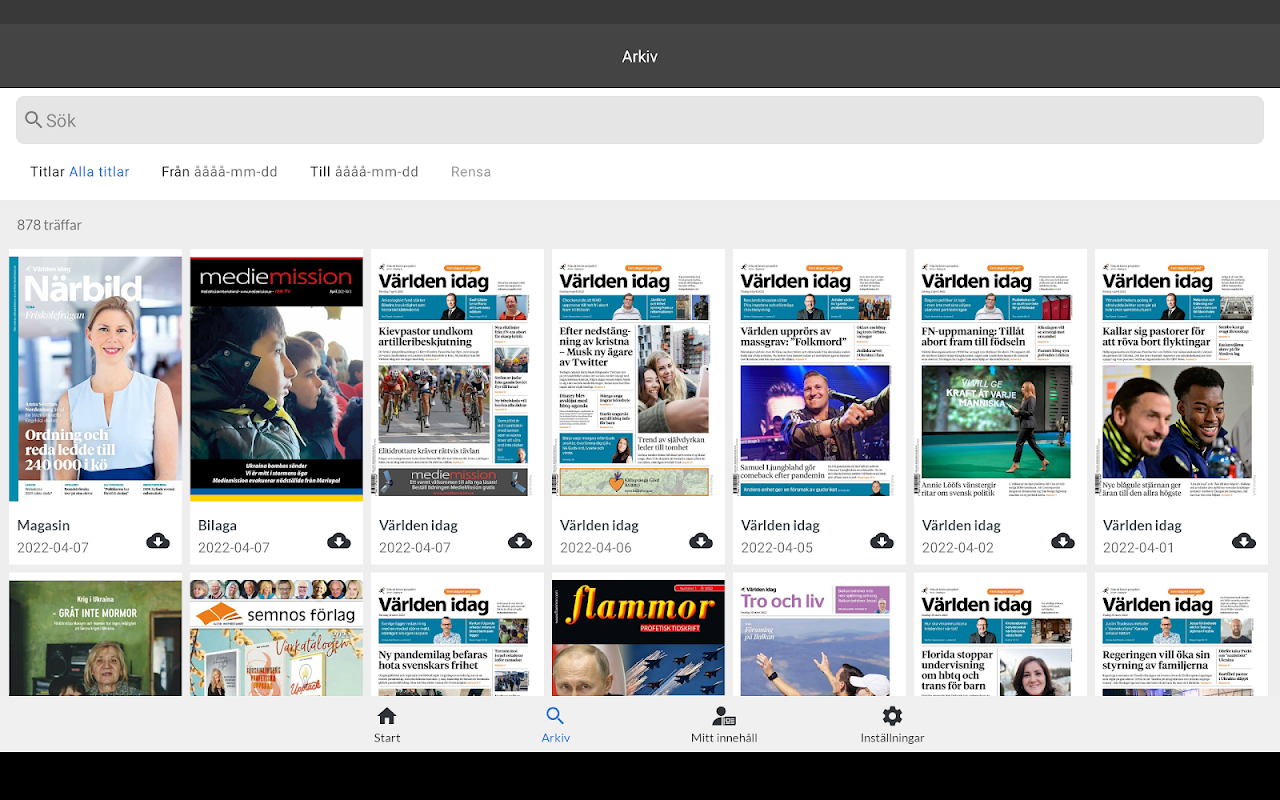Click the search magnifier icon in search bar
The image size is (1280, 800).
[x=34, y=121]
